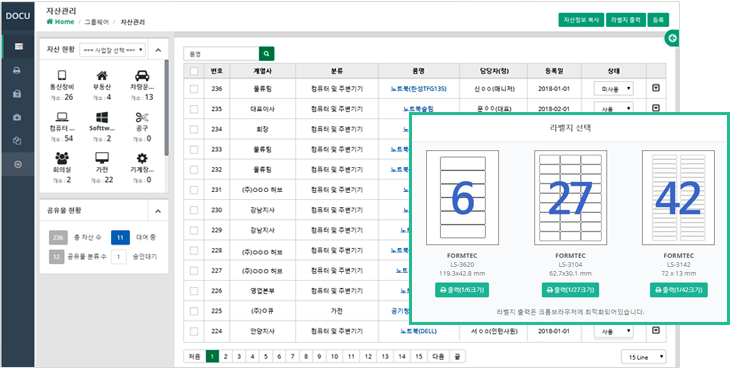Go to page 10
Image resolution: width=730 pixels, height=369 pixels.
pyautogui.click(x=334, y=356)
